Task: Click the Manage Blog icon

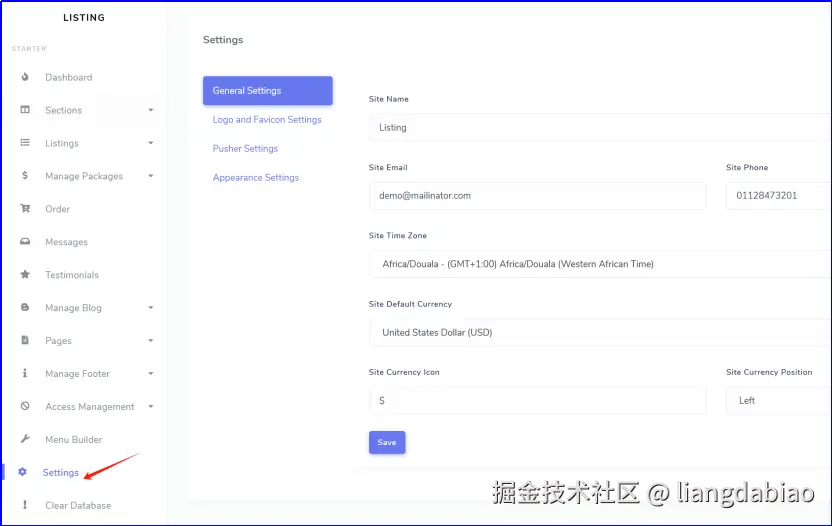Action: pyautogui.click(x=25, y=307)
